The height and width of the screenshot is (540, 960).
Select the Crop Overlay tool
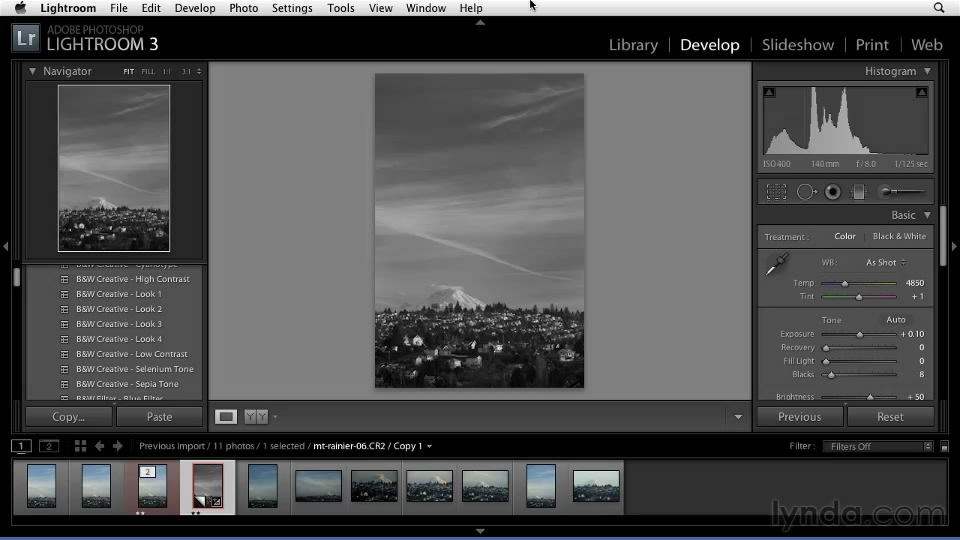[776, 192]
